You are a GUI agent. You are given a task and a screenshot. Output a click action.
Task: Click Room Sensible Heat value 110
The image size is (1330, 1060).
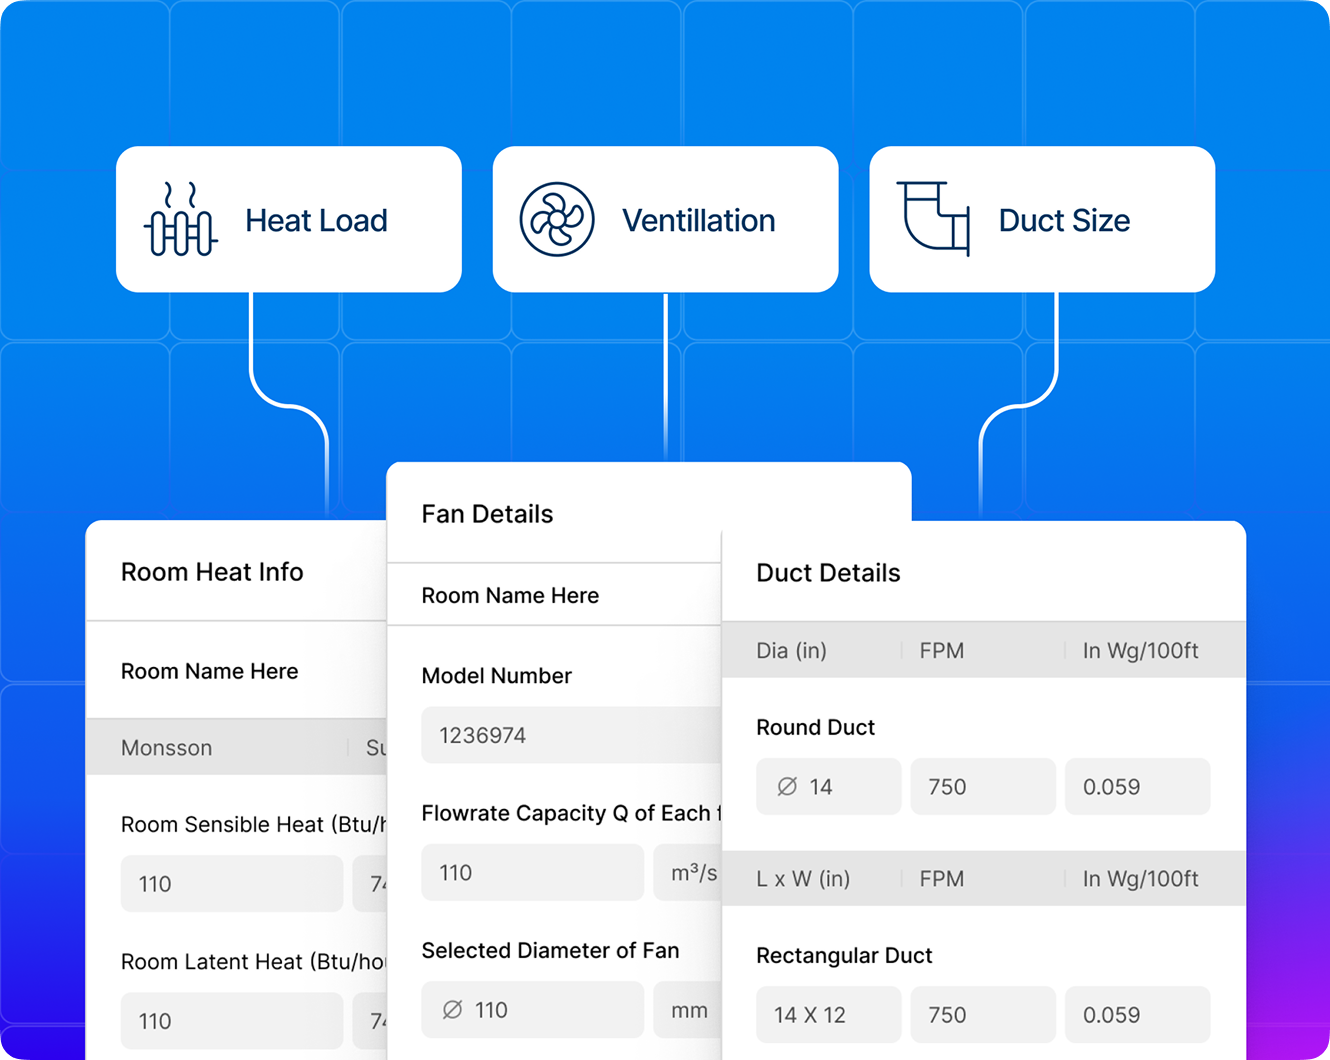point(232,883)
